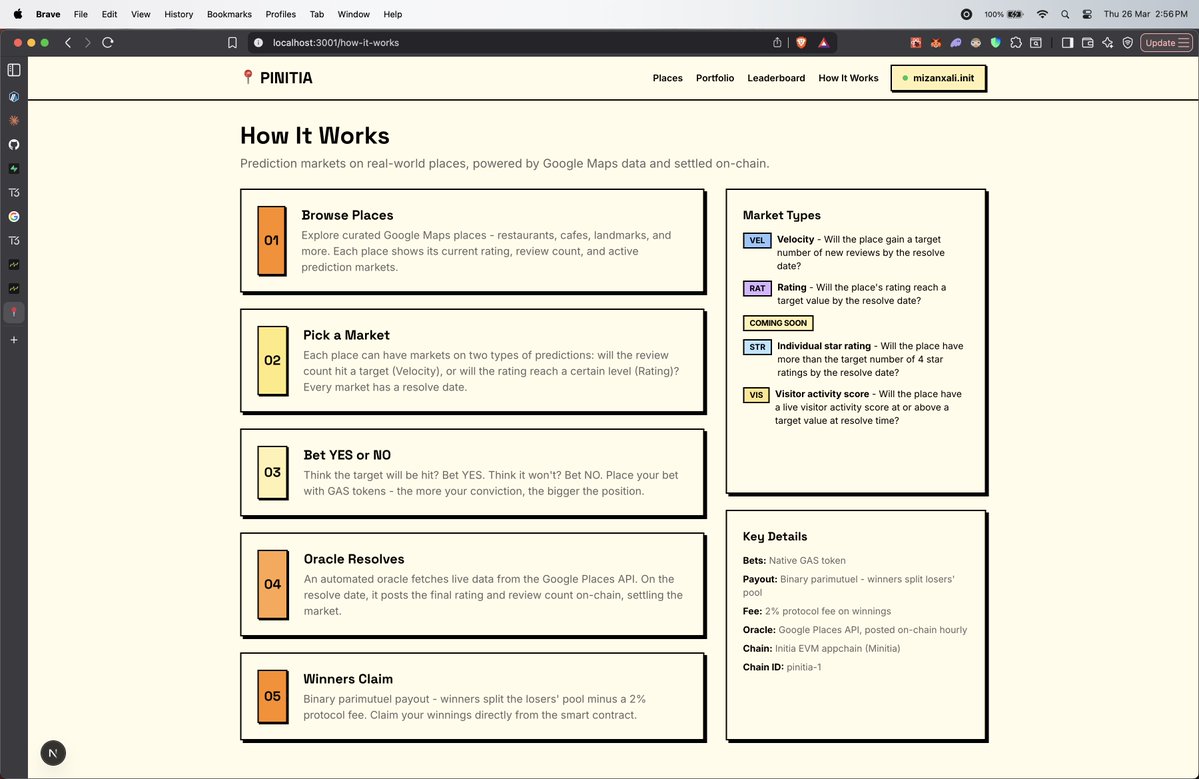Open the File menu
This screenshot has height=779, width=1199.
(x=80, y=14)
